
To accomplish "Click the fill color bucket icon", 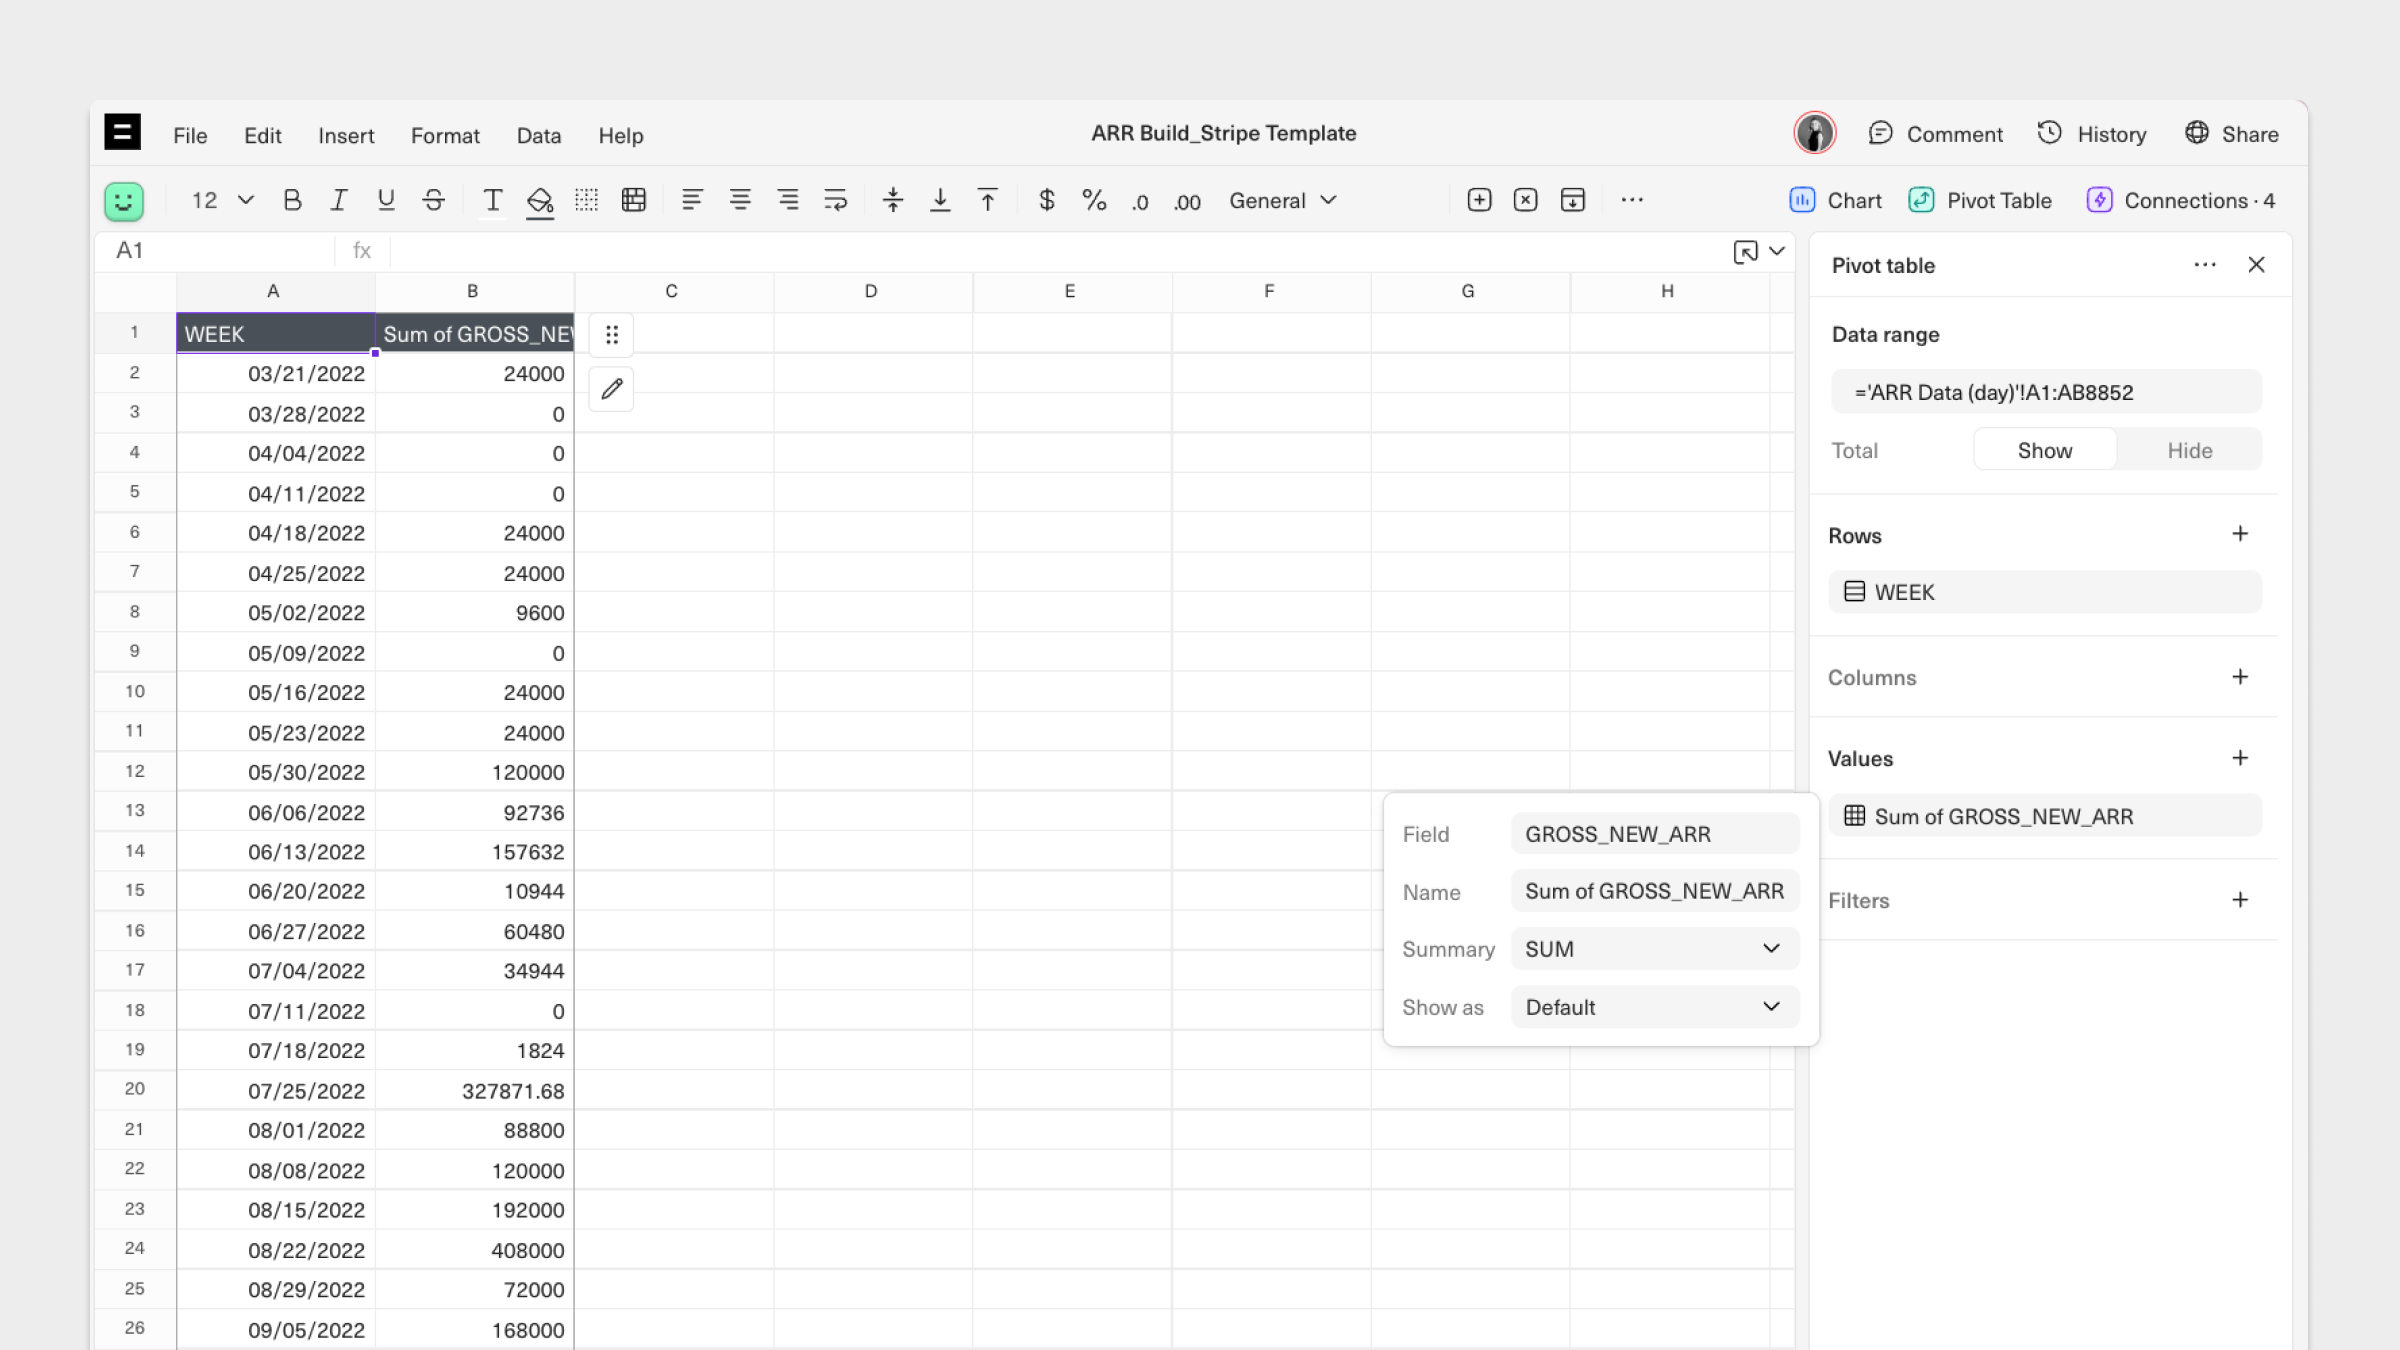I will click(539, 200).
